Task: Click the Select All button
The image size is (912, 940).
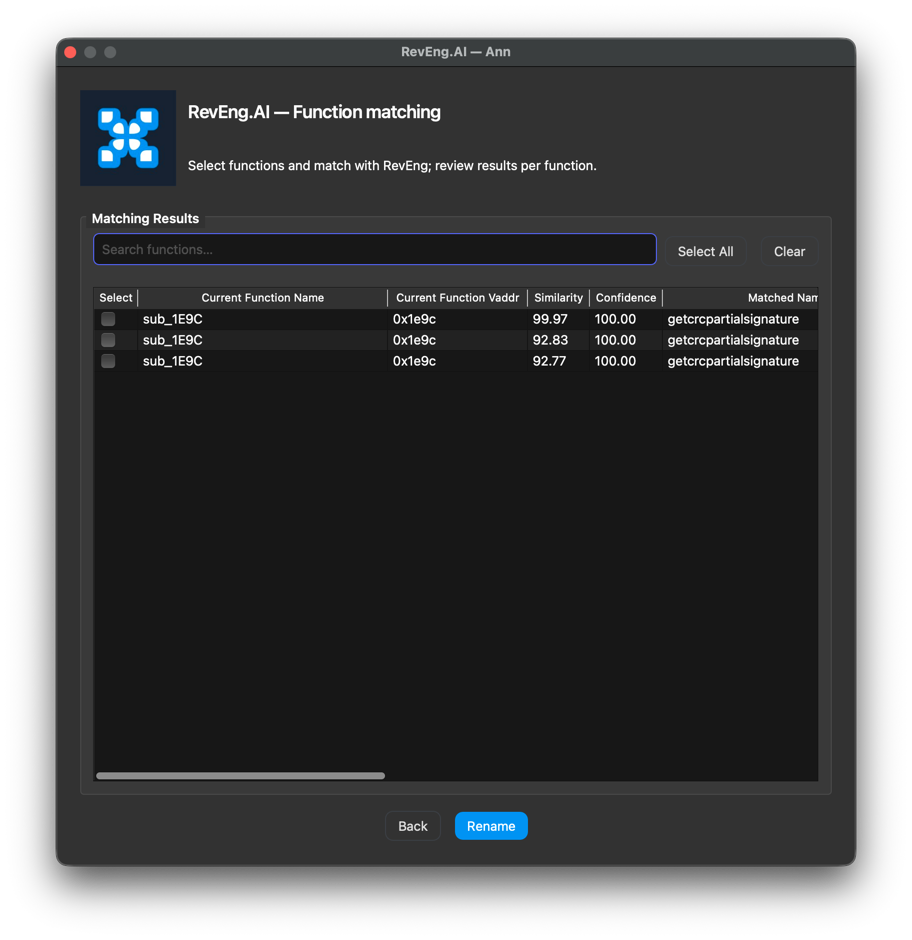Action: [x=705, y=251]
